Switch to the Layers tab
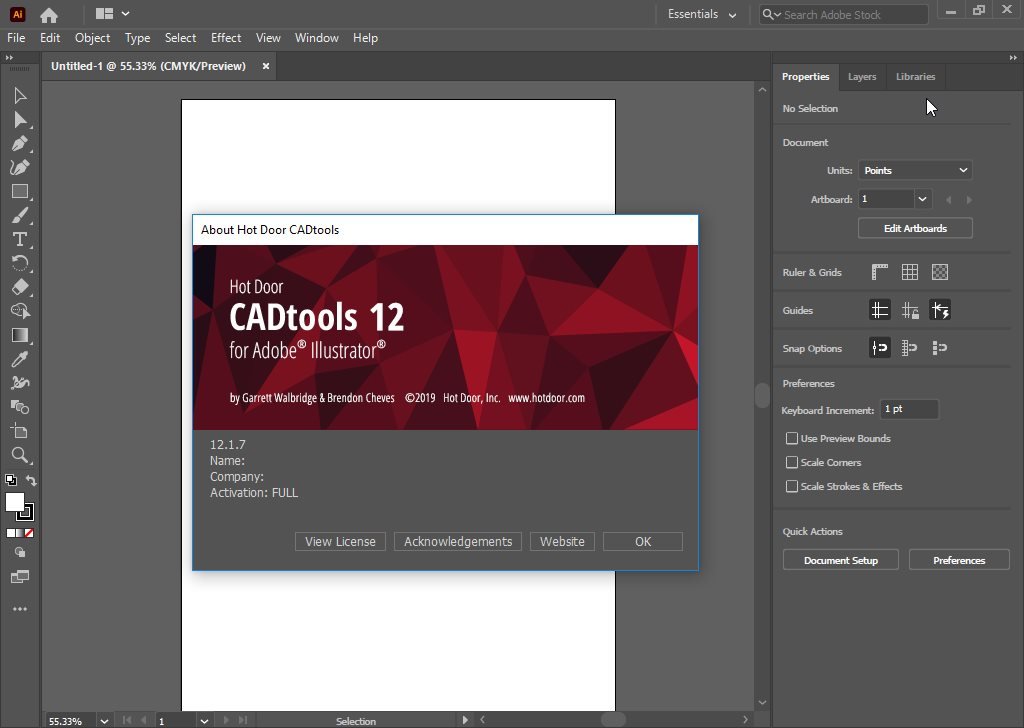This screenshot has width=1024, height=728. pyautogui.click(x=862, y=76)
